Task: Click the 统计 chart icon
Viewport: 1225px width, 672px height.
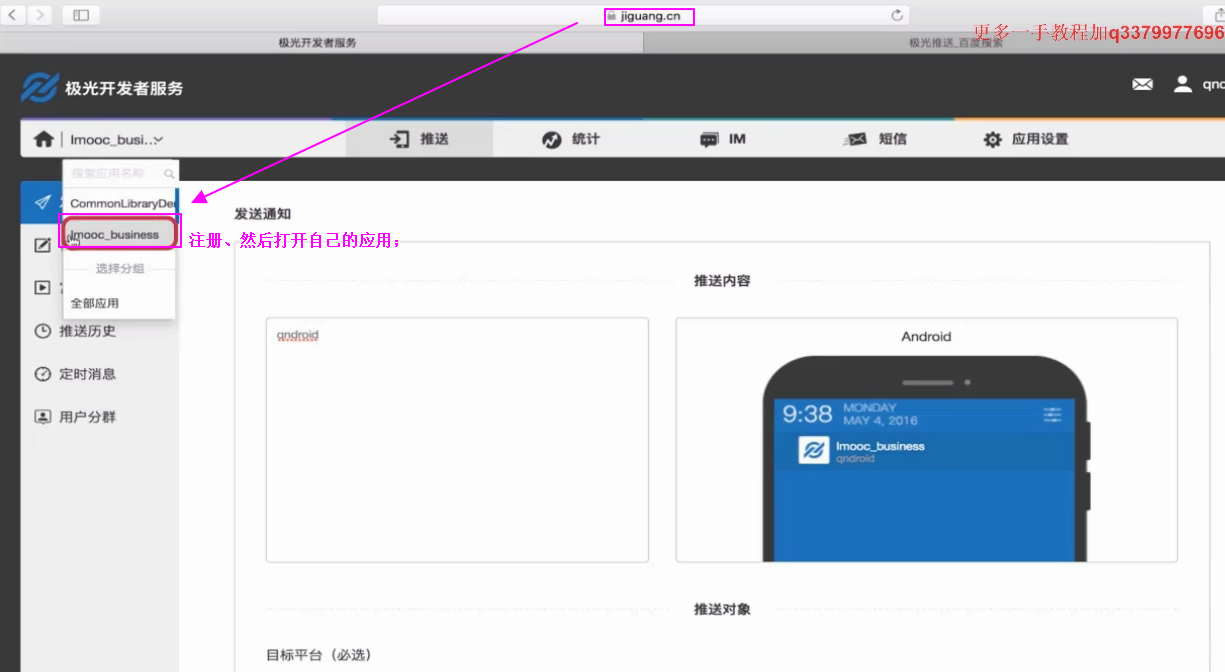Action: [552, 140]
